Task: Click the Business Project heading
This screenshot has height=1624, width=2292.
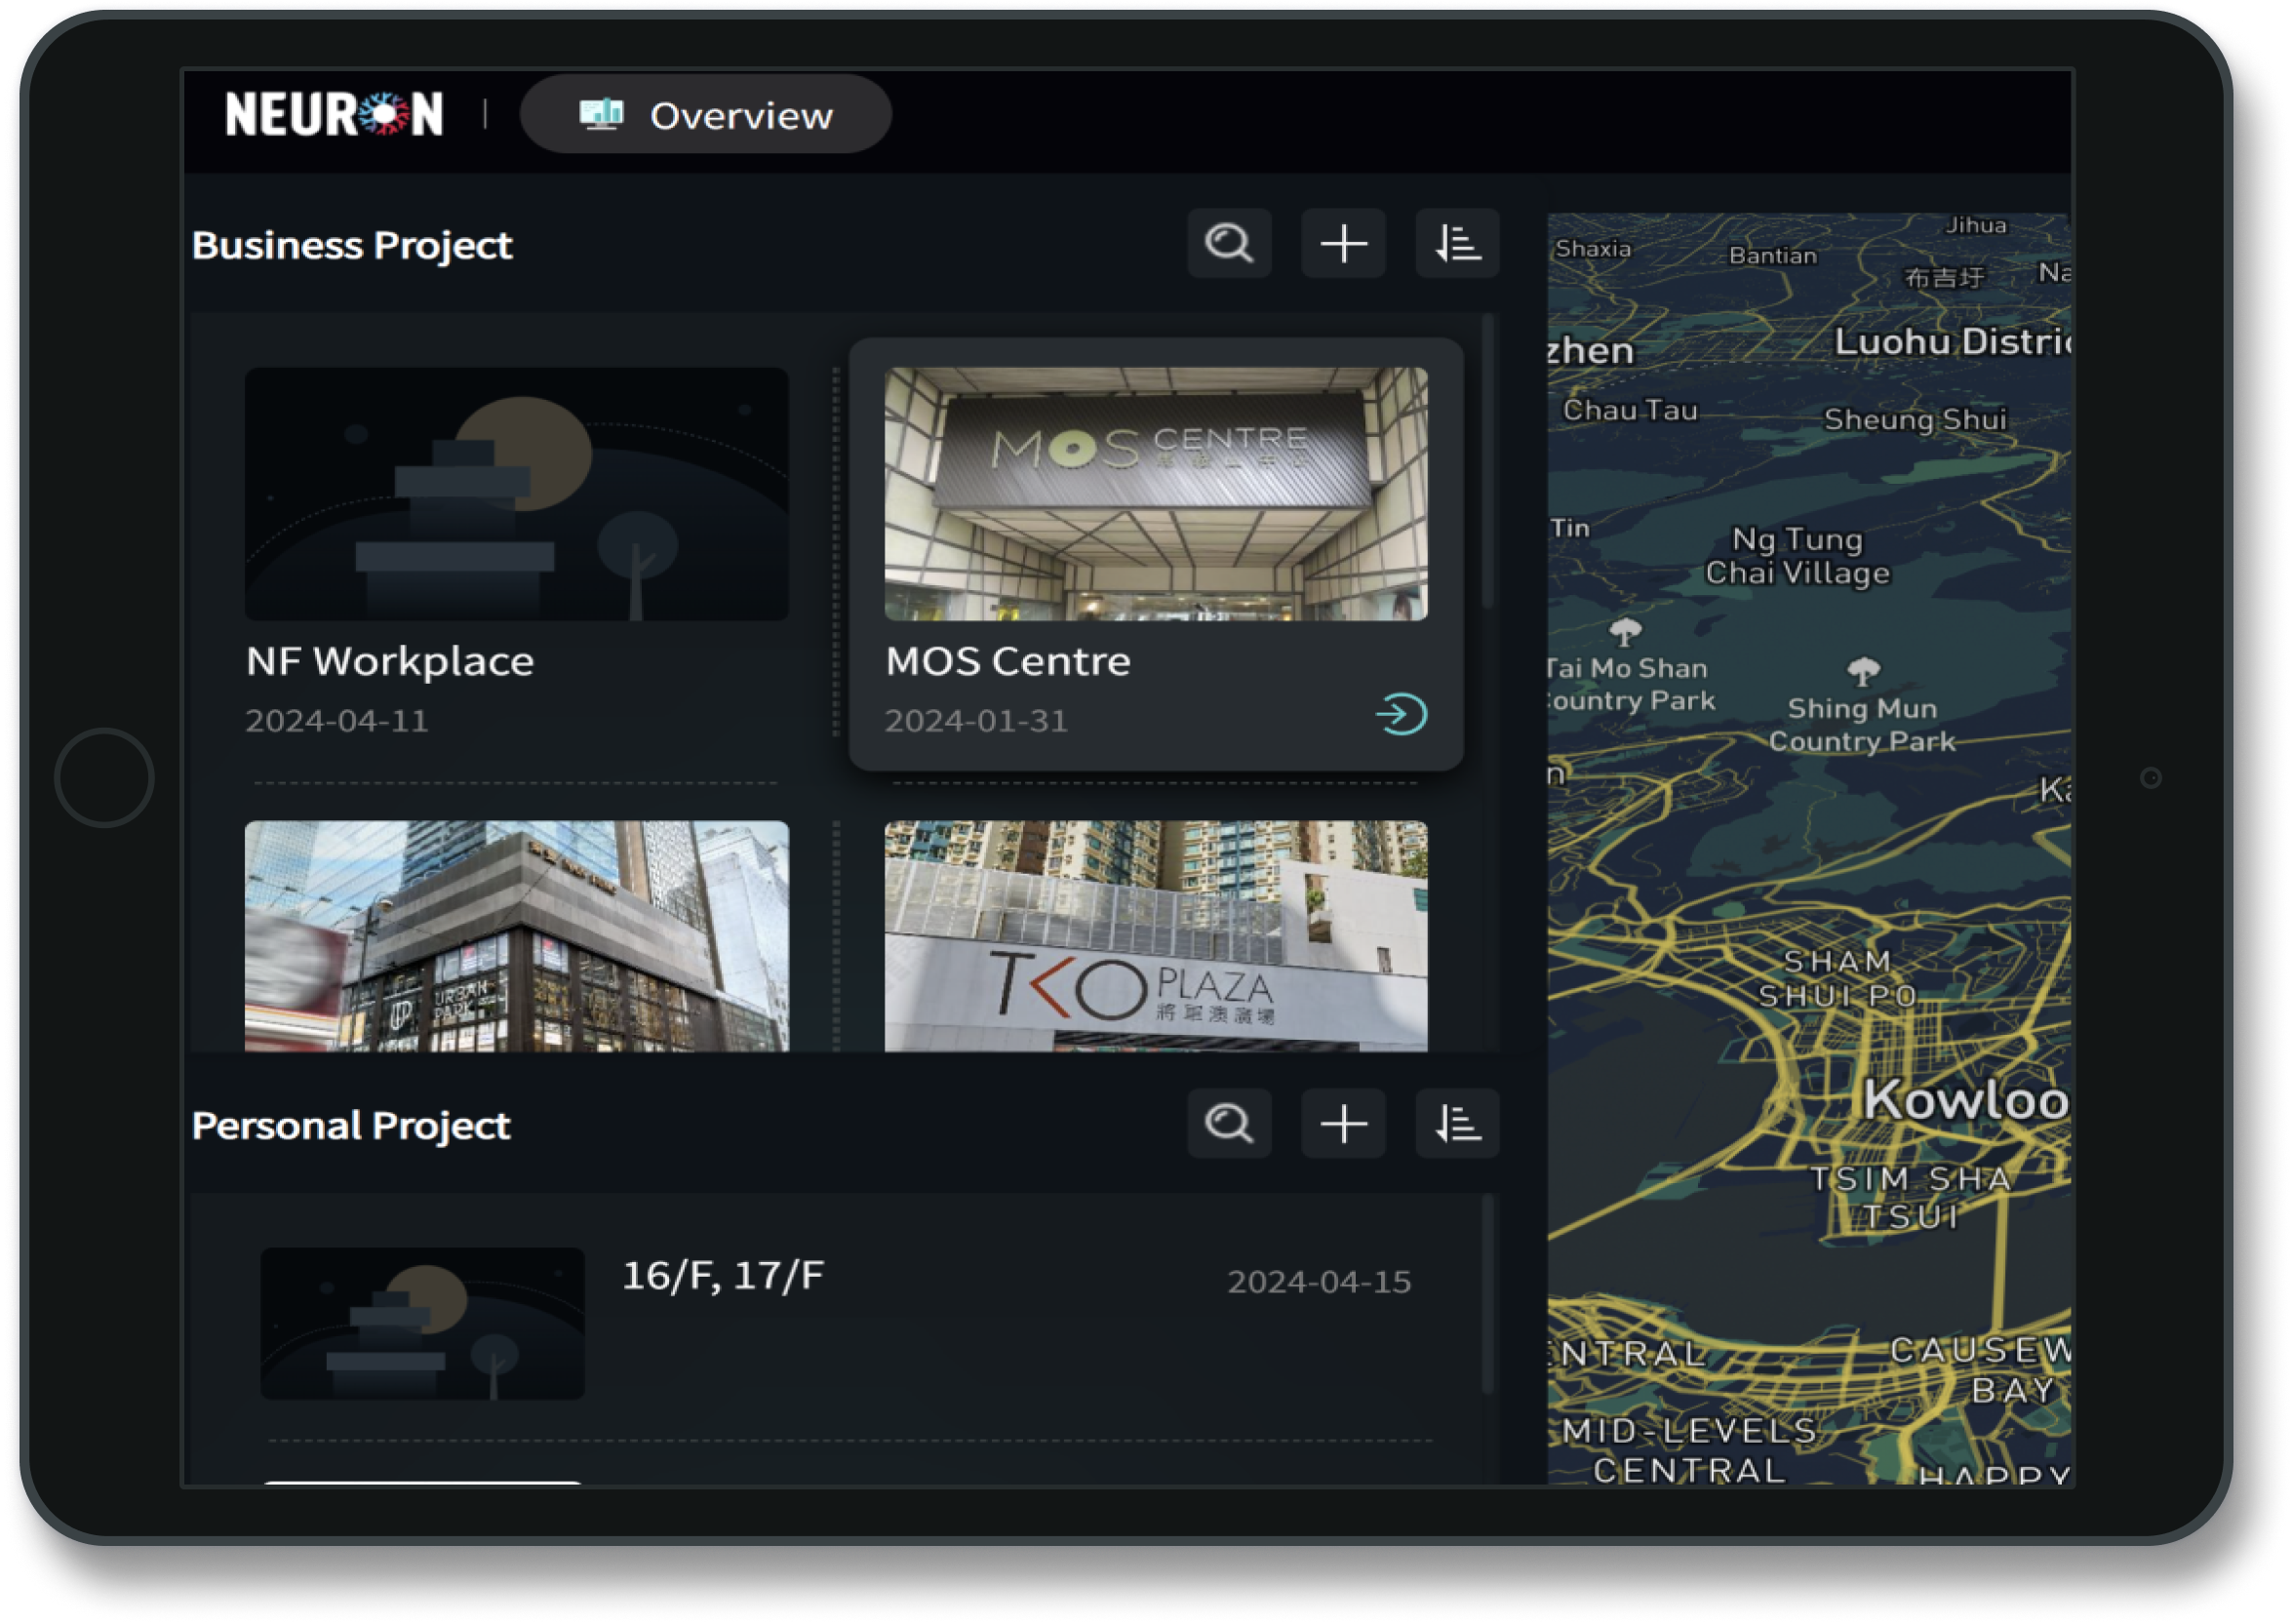Action: click(352, 245)
